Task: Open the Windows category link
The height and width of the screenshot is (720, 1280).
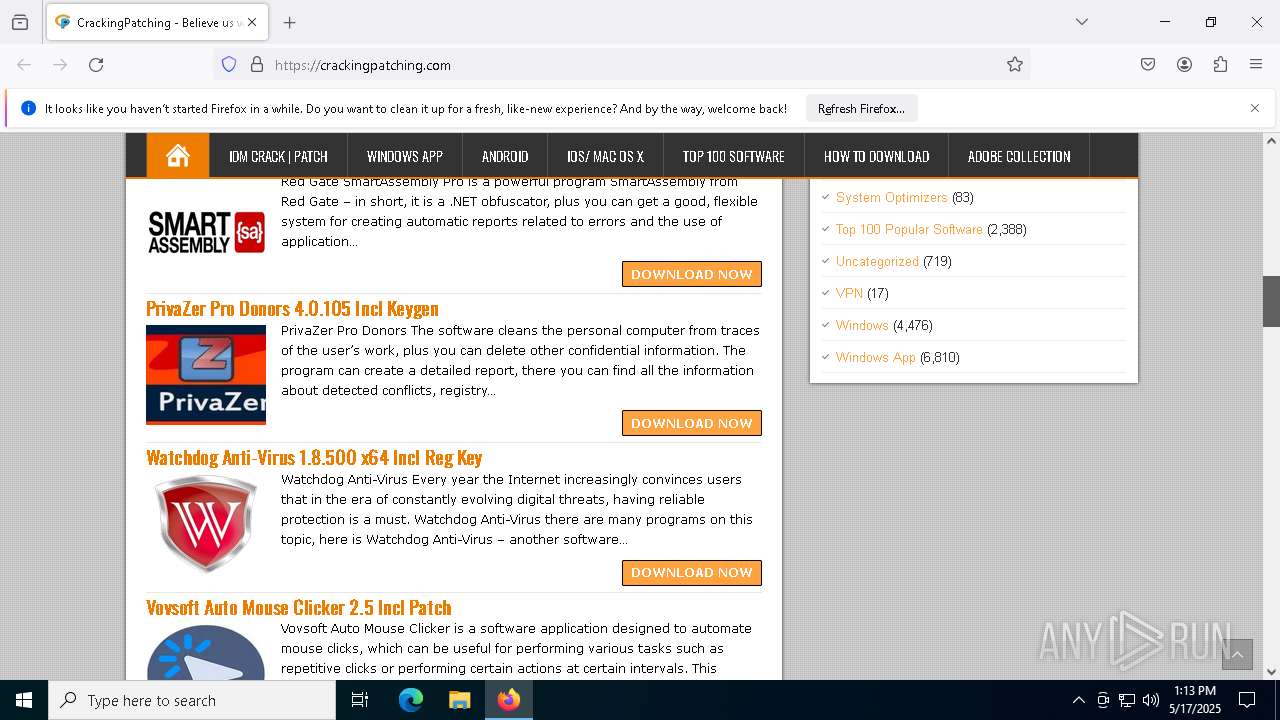Action: 862,325
